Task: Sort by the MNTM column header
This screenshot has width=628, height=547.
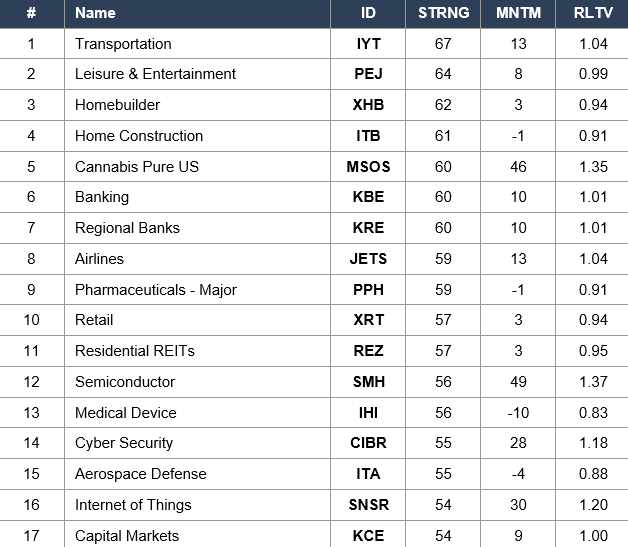Action: pyautogui.click(x=518, y=13)
